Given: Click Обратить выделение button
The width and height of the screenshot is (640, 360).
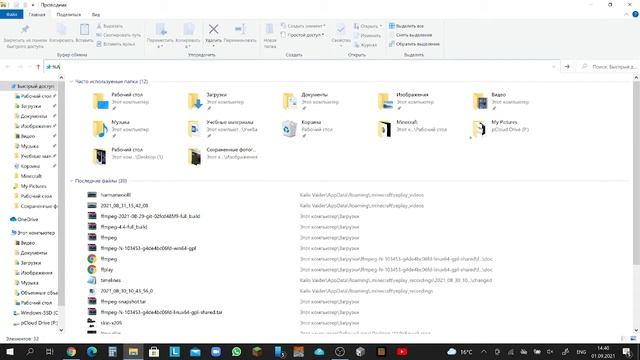Looking at the screenshot, I should click(414, 44).
